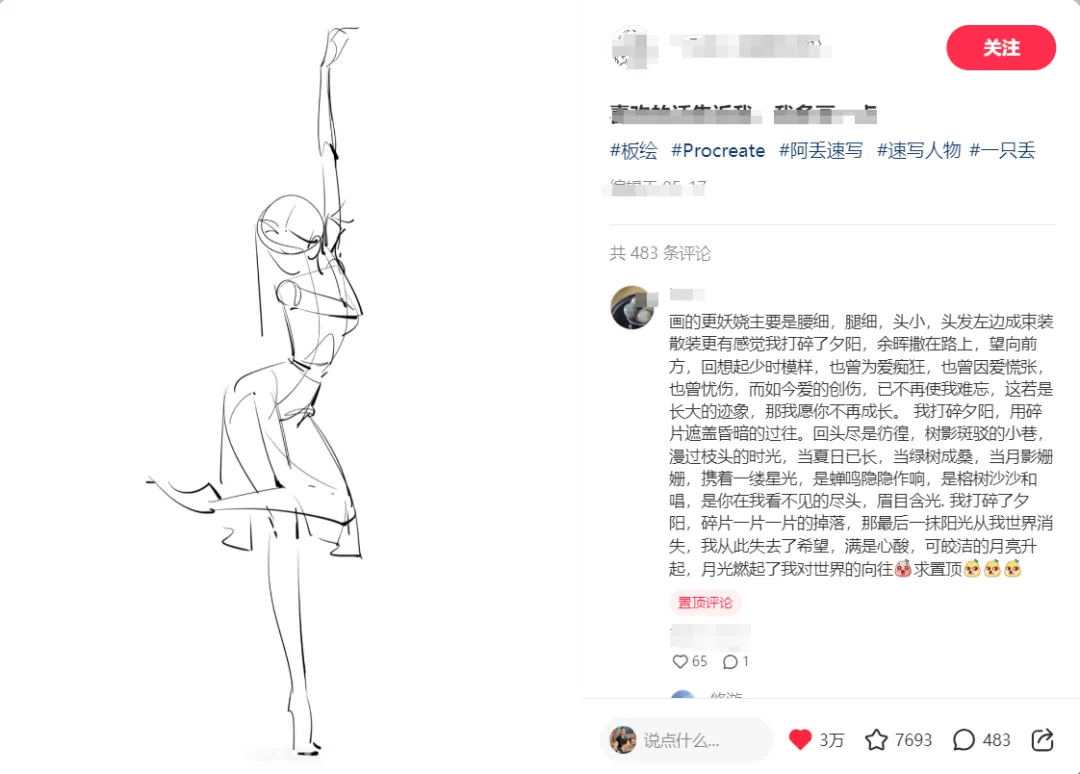1080x774 pixels.
Task: Like the post with the red heart icon
Action: [x=800, y=740]
